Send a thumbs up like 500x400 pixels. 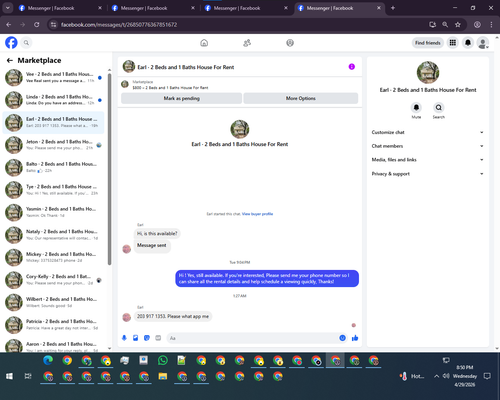click(x=355, y=338)
